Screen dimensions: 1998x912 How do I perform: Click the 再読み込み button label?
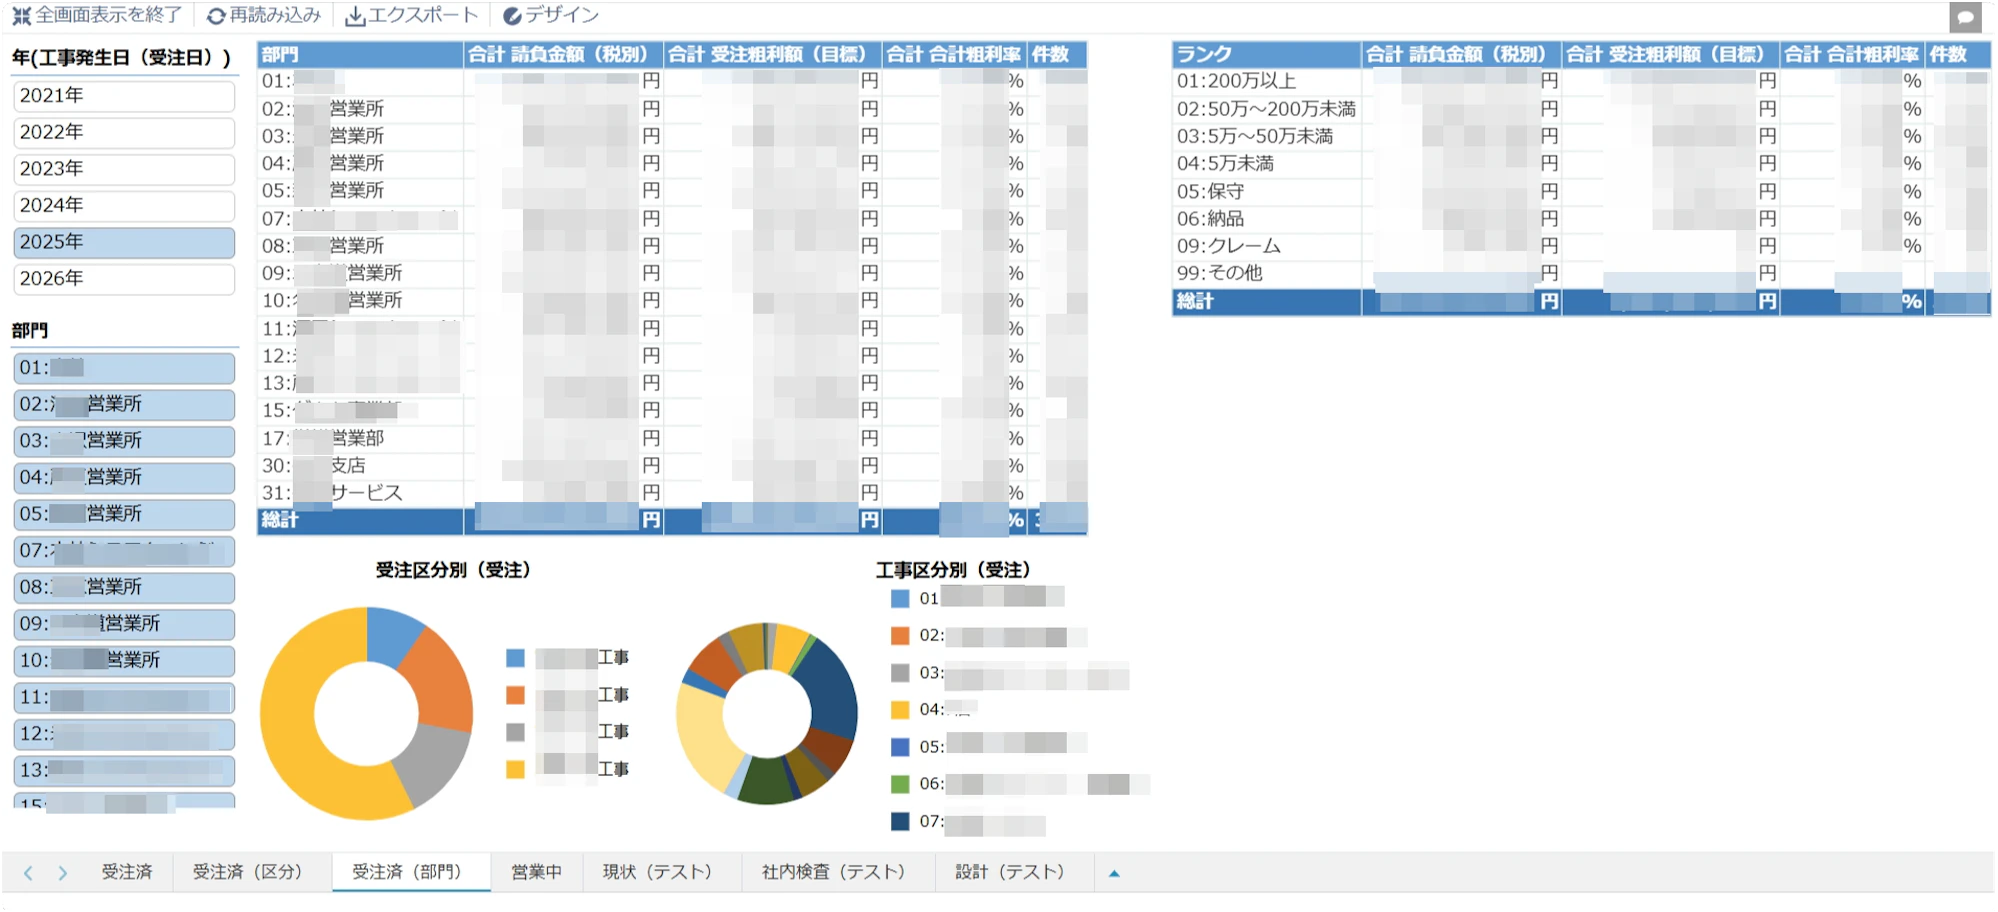[275, 15]
